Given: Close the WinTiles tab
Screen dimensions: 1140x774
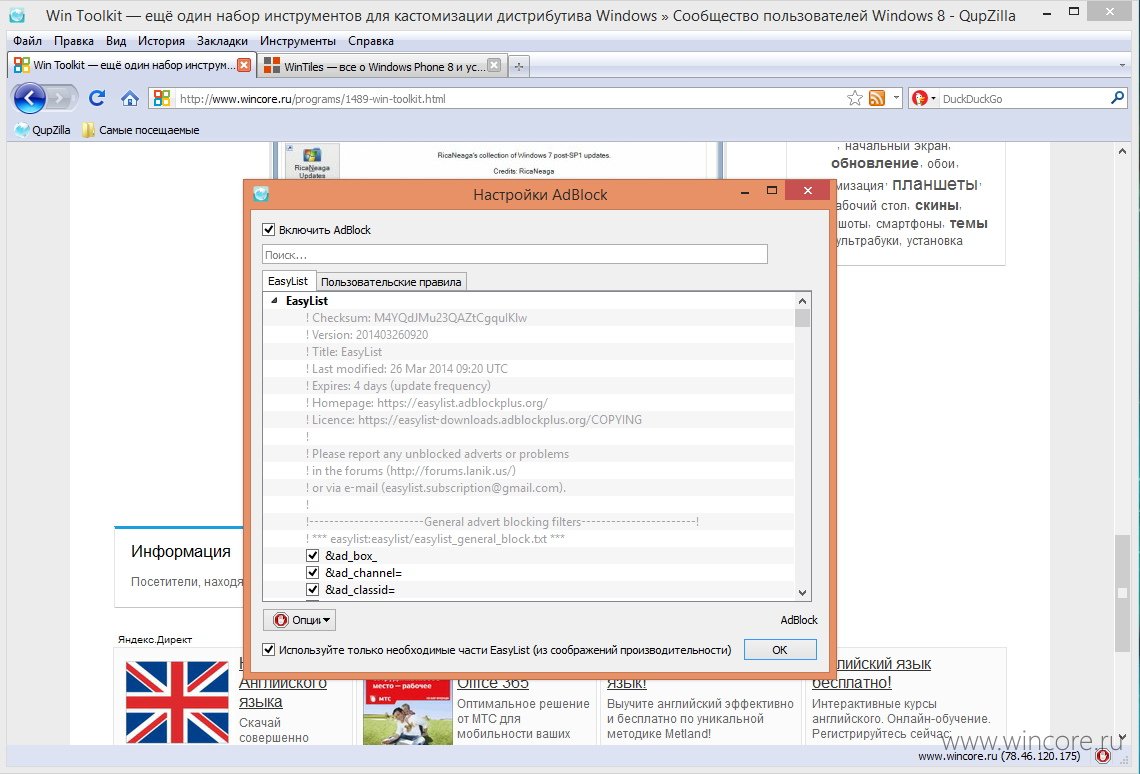Looking at the screenshot, I should pyautogui.click(x=494, y=65).
